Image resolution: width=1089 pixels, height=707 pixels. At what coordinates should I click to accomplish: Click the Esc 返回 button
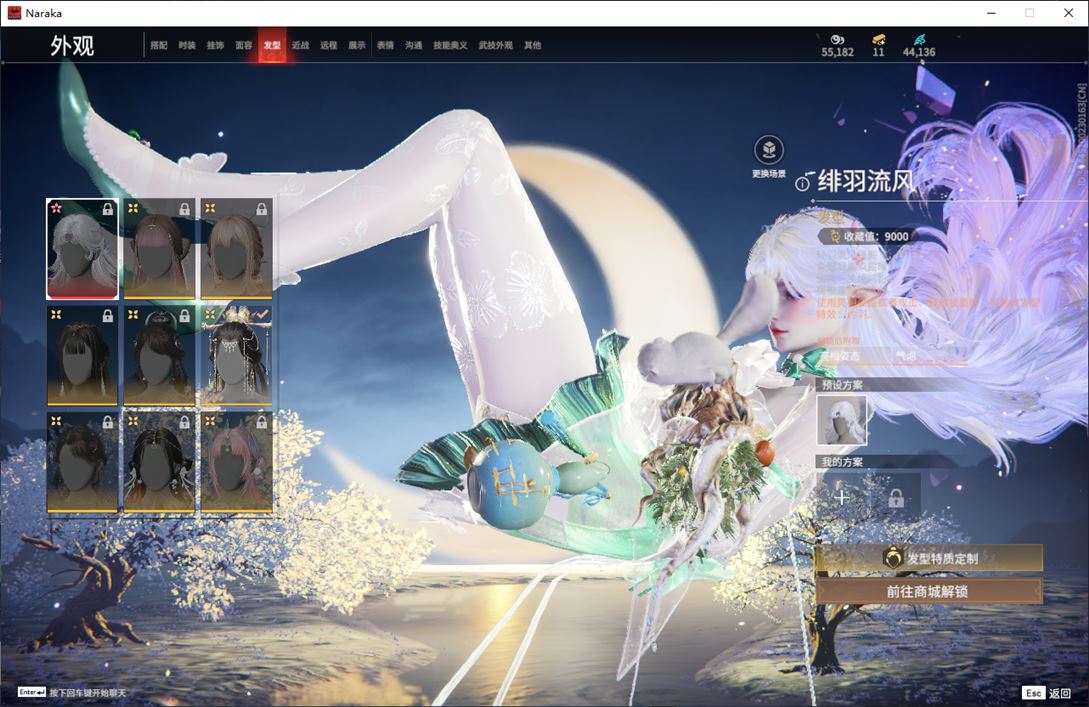(x=1047, y=693)
